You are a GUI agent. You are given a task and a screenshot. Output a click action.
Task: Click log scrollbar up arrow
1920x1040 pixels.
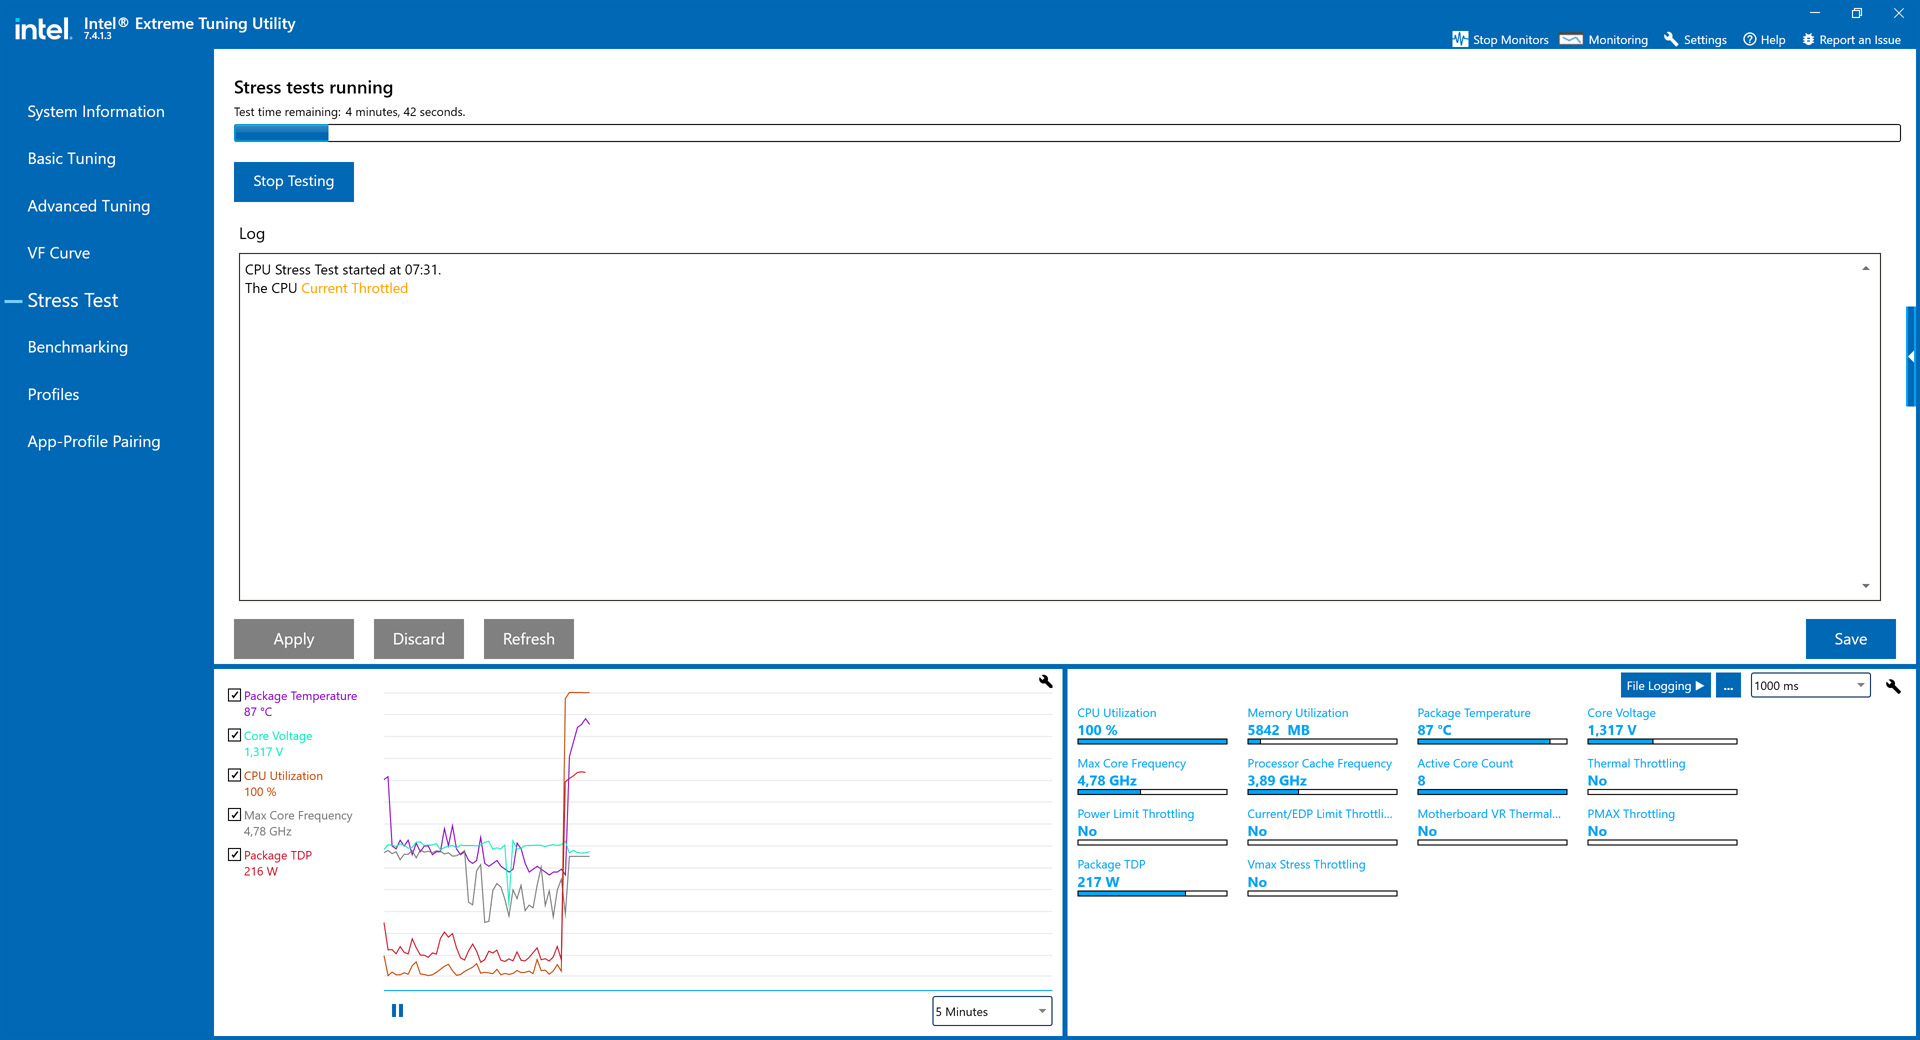pyautogui.click(x=1866, y=269)
